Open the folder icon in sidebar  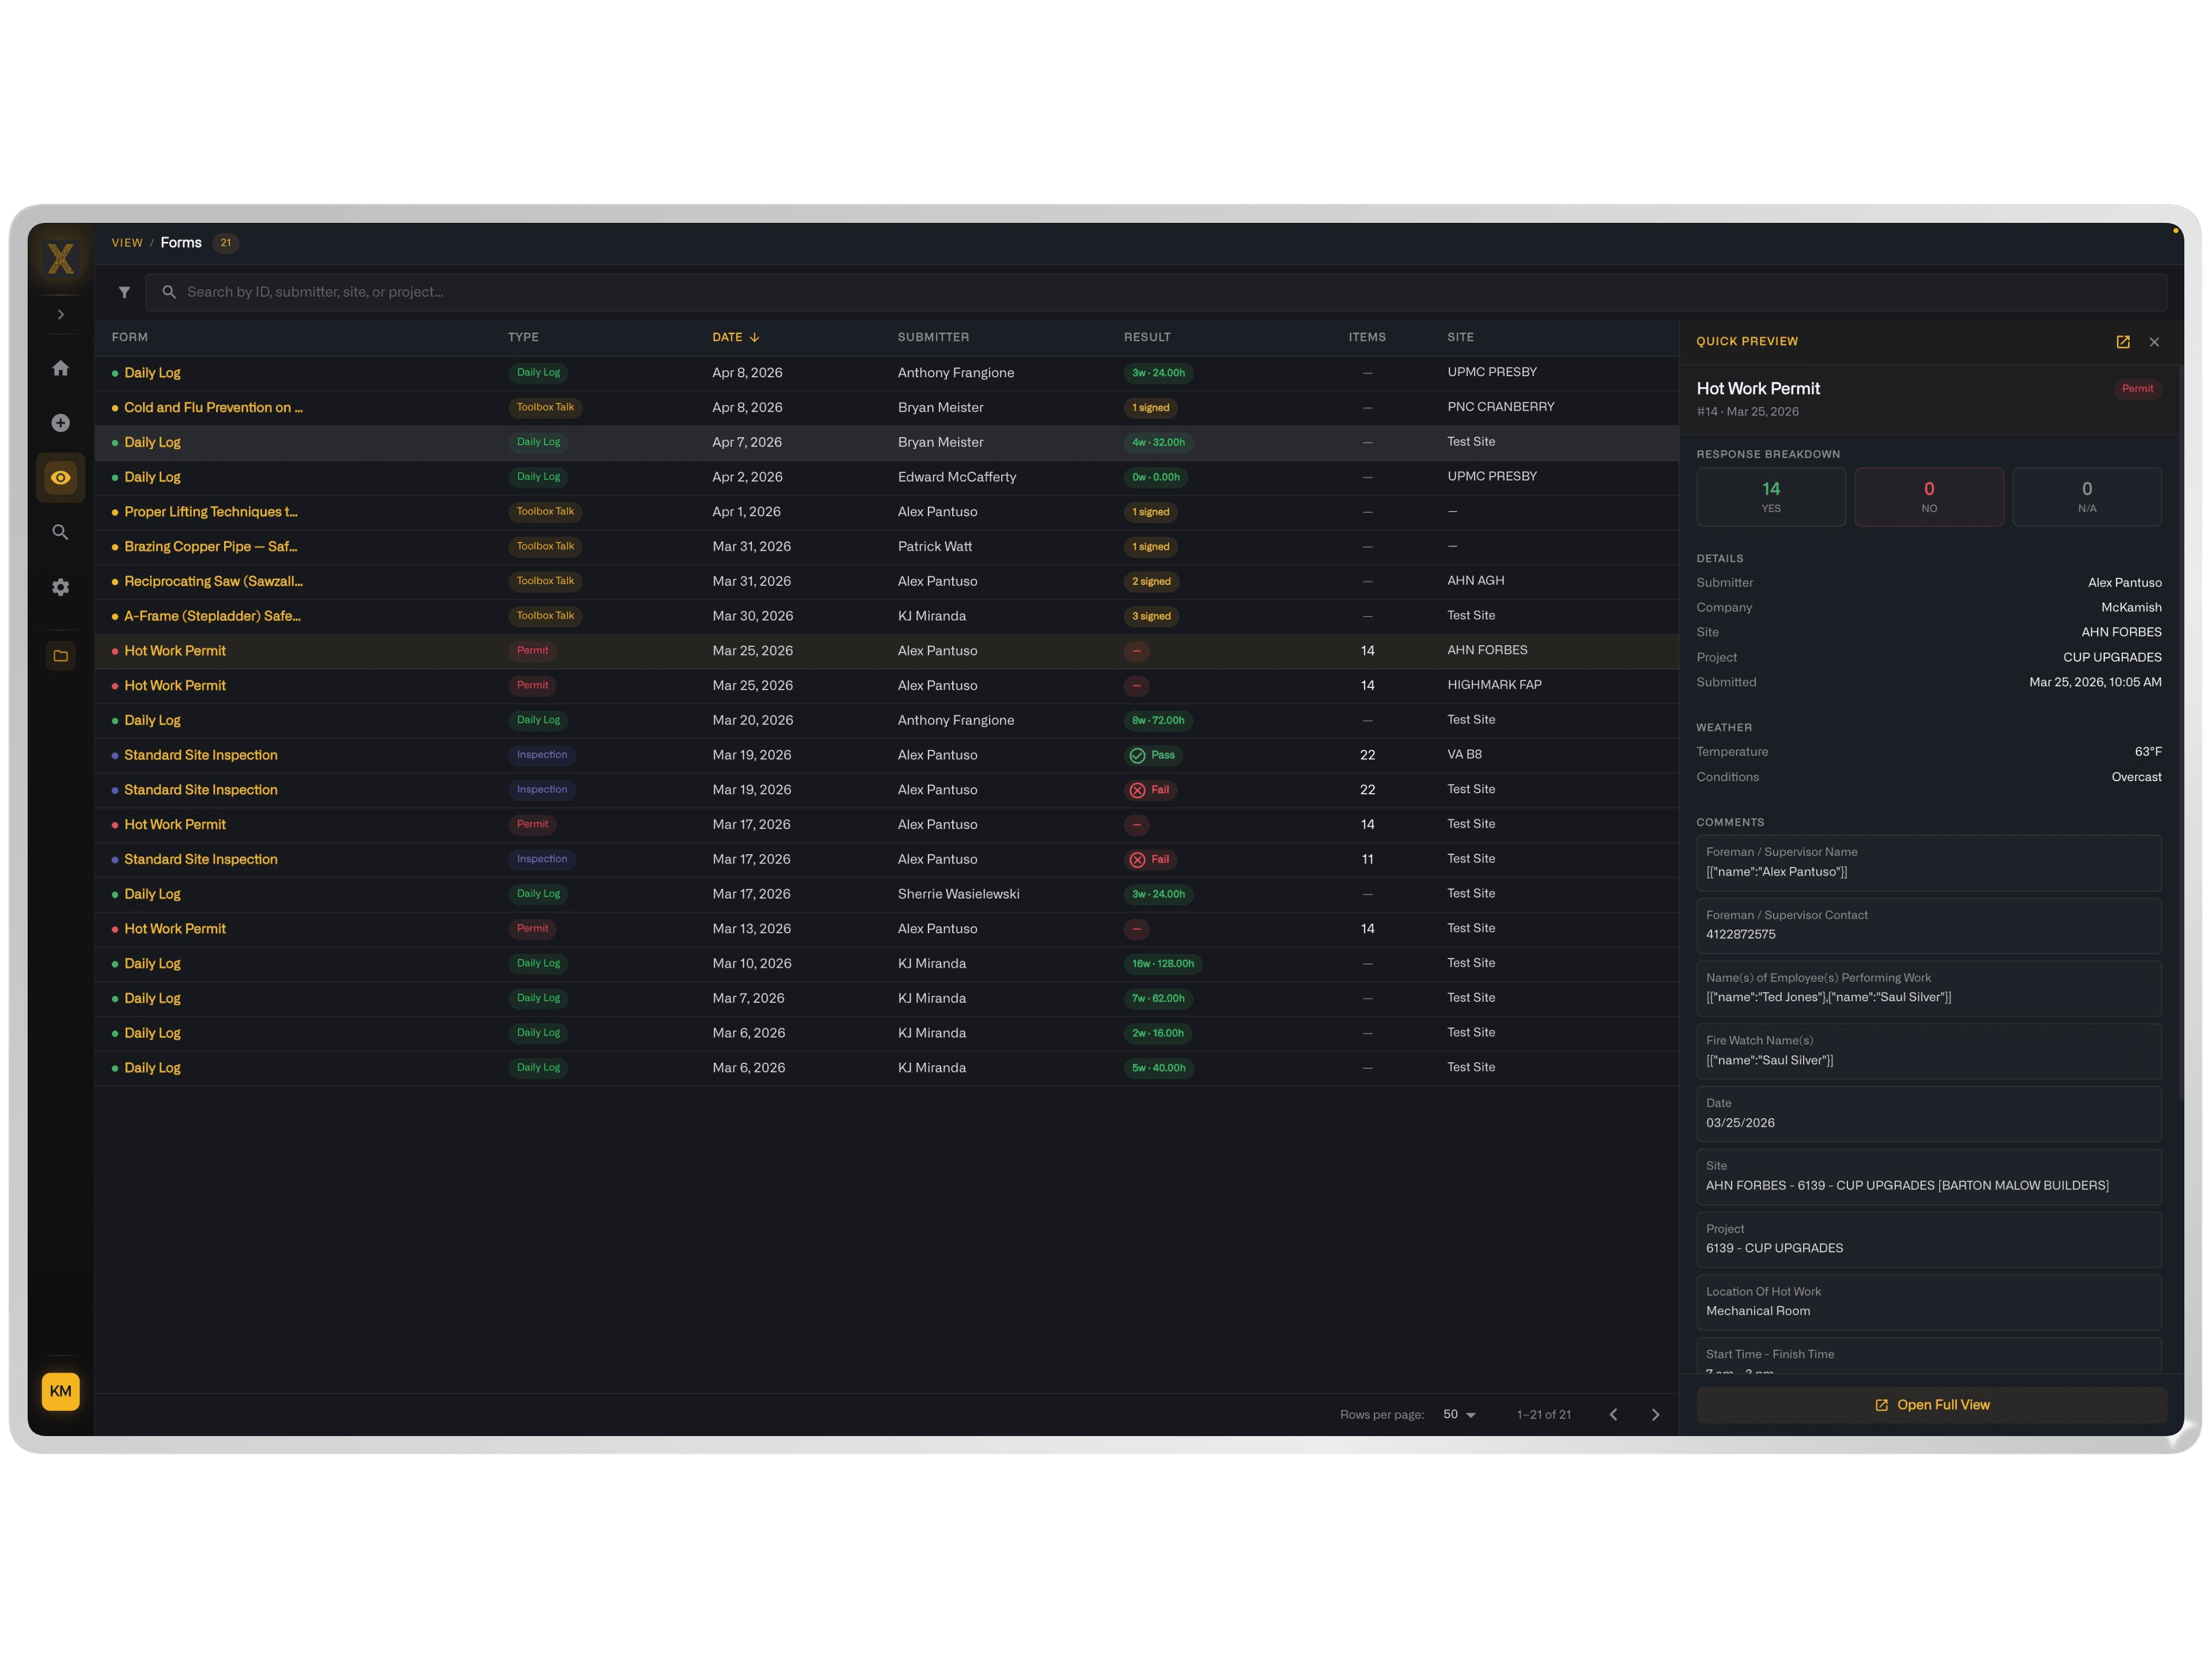tap(61, 656)
